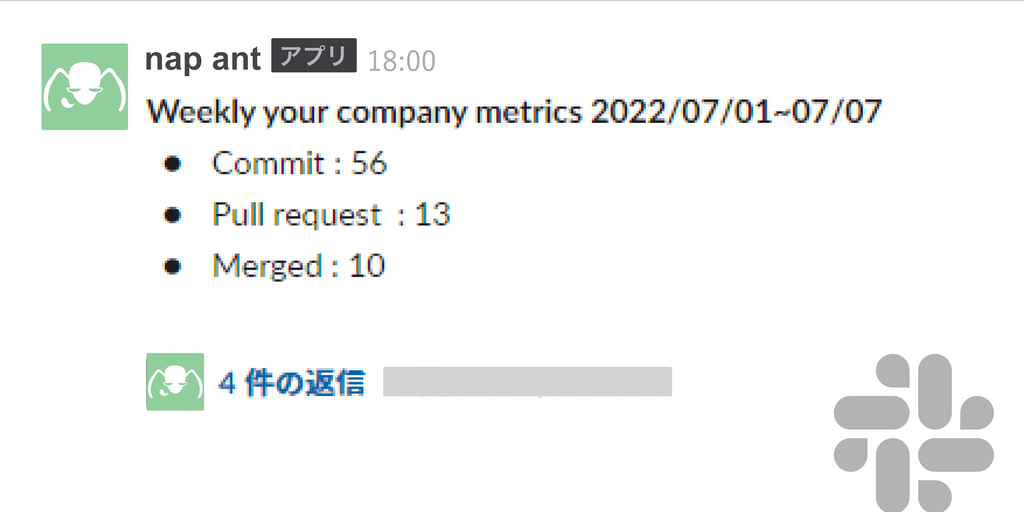1024x512 pixels.
Task: Click the gray bar next to replies
Action: pos(527,381)
